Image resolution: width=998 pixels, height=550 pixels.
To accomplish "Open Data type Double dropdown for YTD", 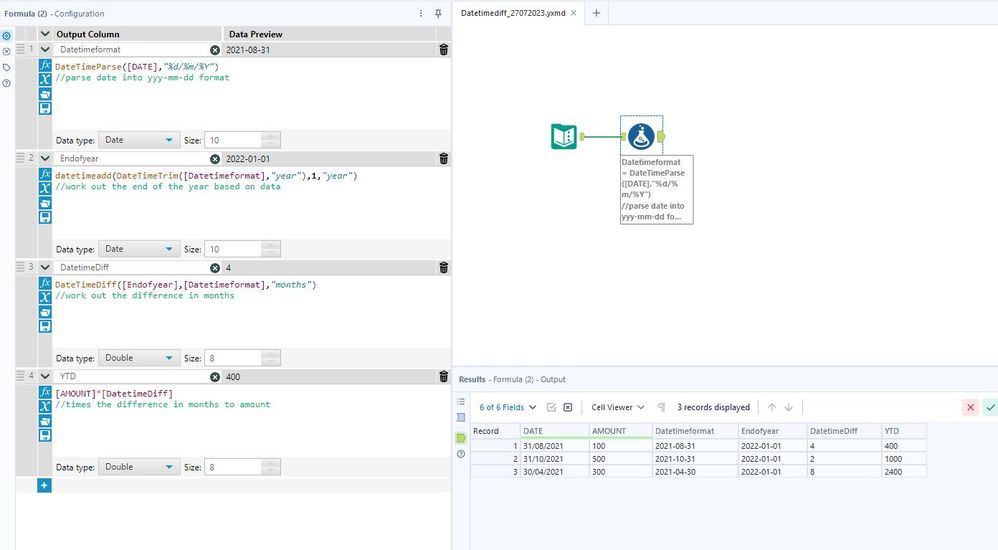I will coord(138,467).
